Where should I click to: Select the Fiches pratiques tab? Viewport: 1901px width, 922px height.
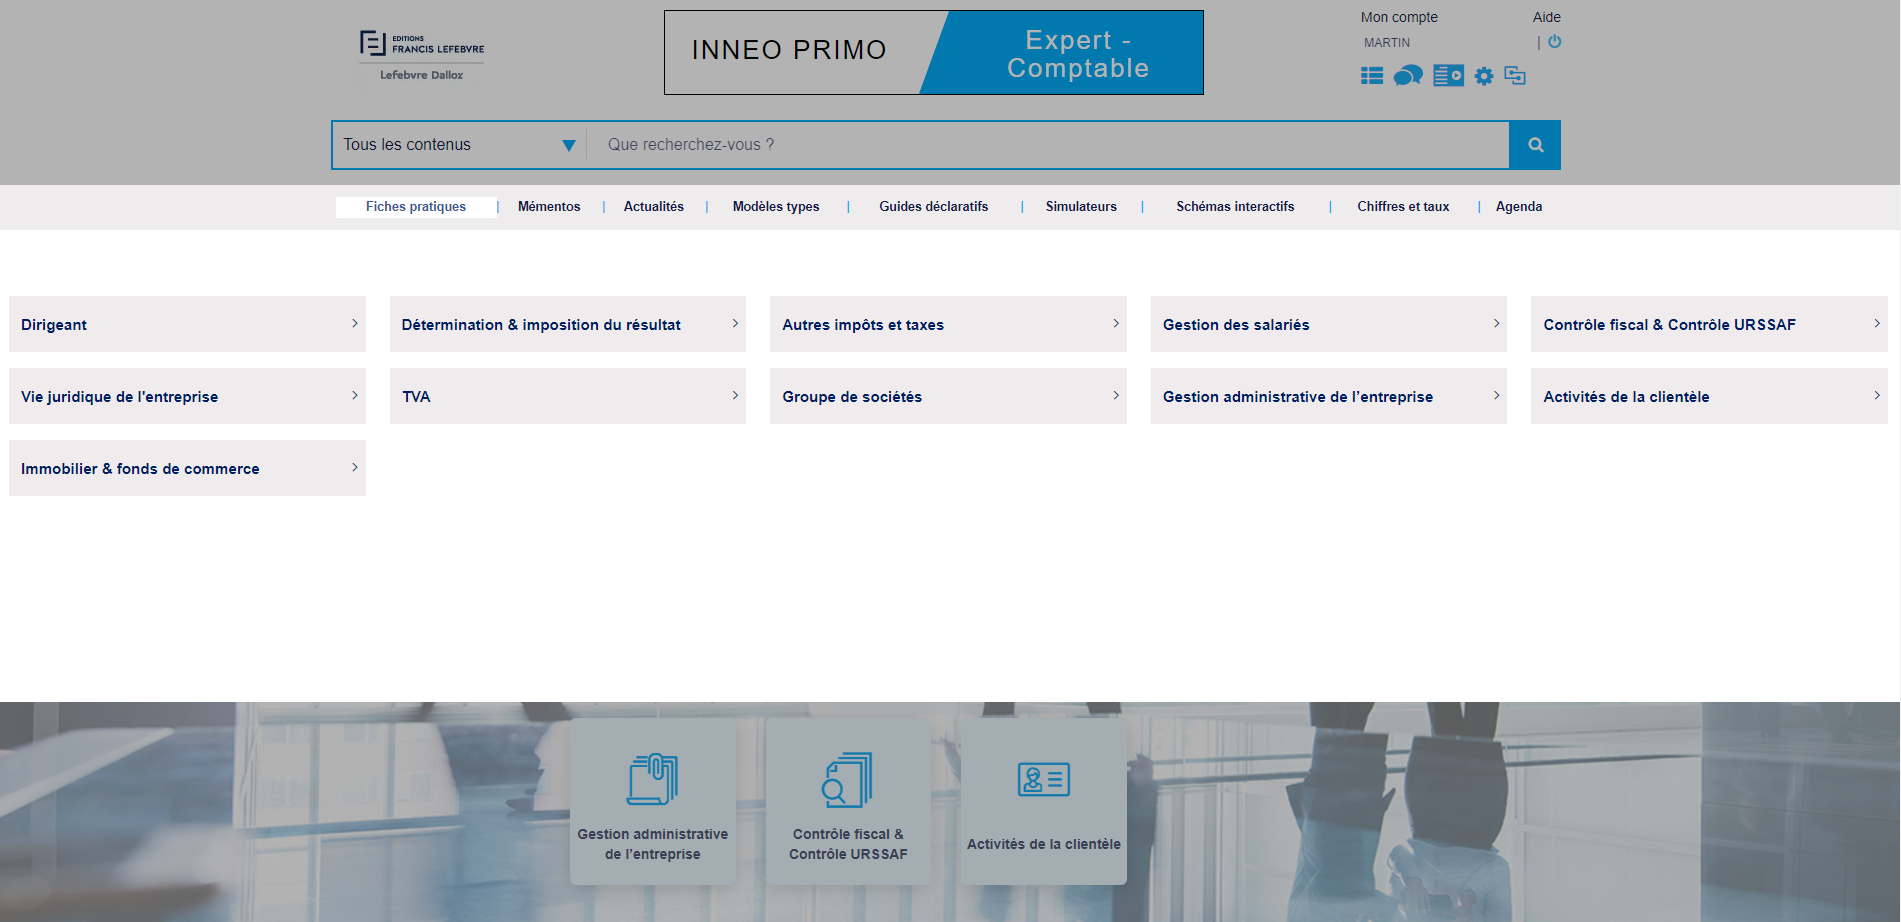coord(416,207)
